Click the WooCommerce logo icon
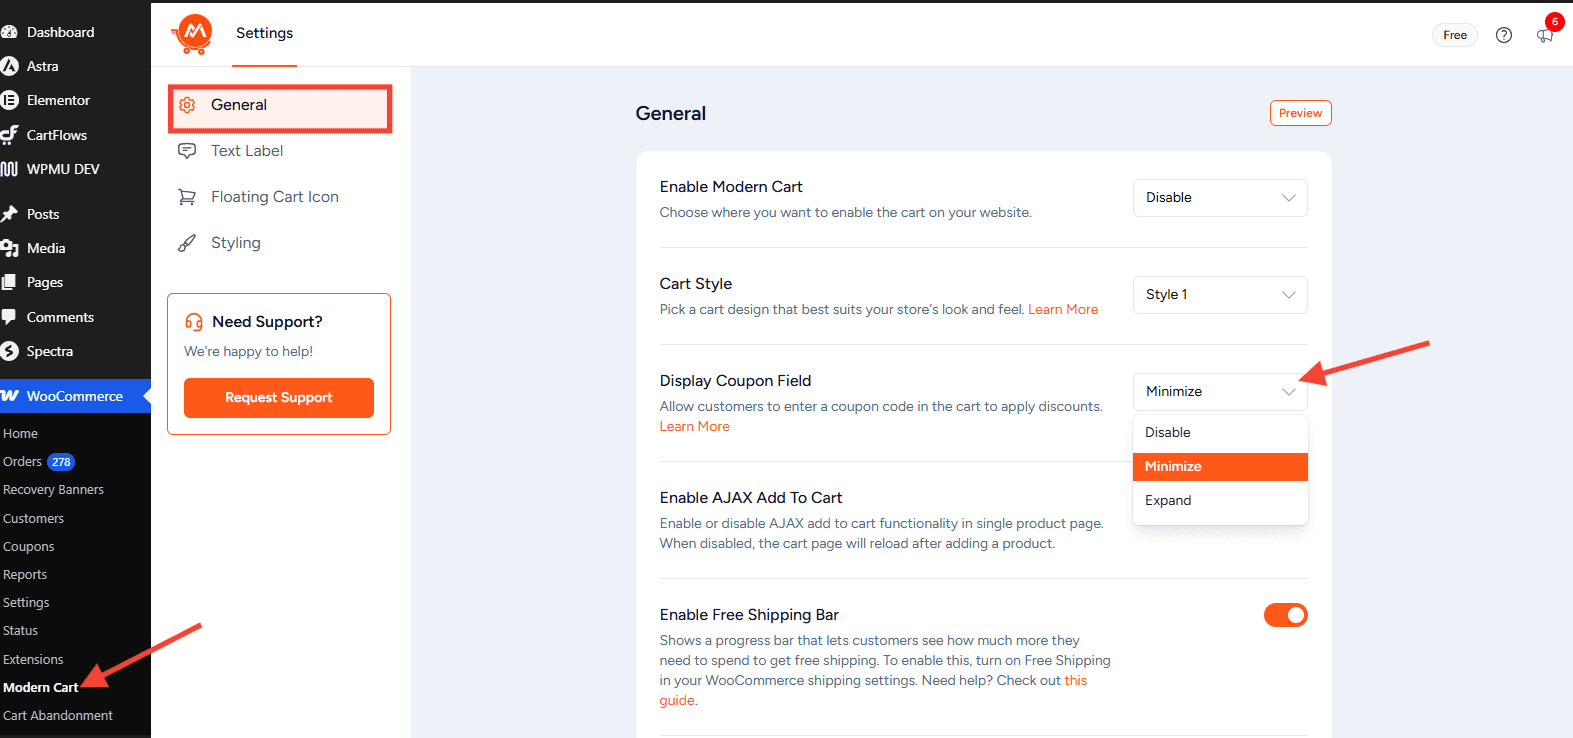The height and width of the screenshot is (738, 1573). [9, 396]
